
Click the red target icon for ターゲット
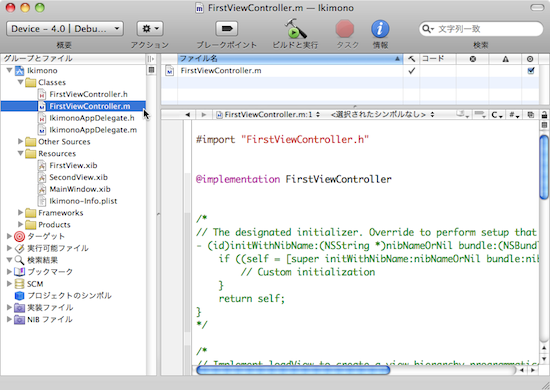(20, 237)
